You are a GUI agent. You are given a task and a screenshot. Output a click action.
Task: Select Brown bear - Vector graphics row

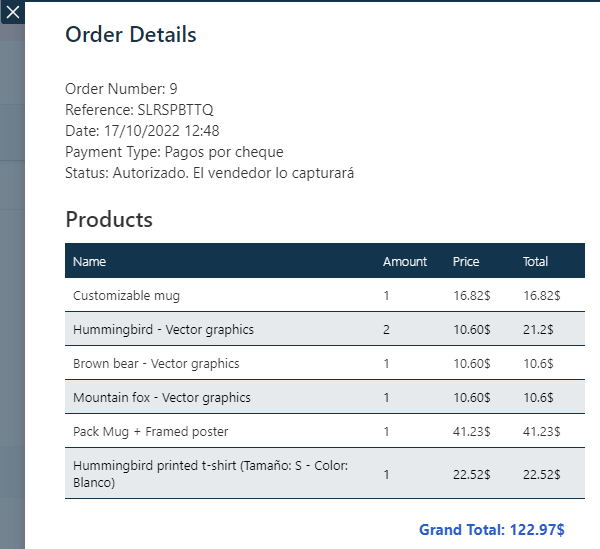click(x=156, y=364)
